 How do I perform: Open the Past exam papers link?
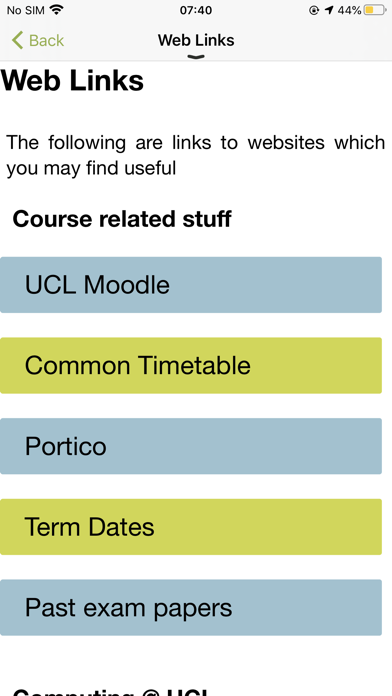(x=191, y=608)
